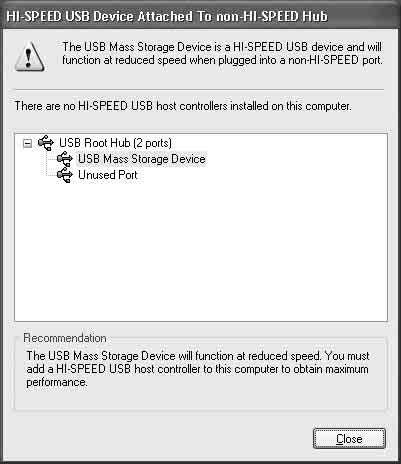The image size is (401, 464).
Task: Click the warning exclamation triangle icon
Action: [29, 57]
